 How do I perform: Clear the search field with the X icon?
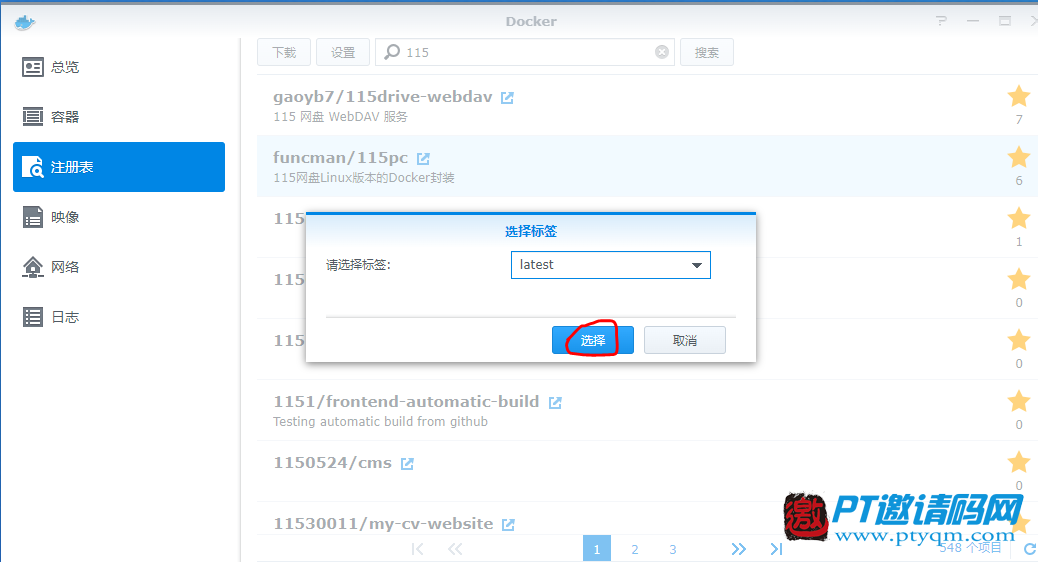[662, 52]
